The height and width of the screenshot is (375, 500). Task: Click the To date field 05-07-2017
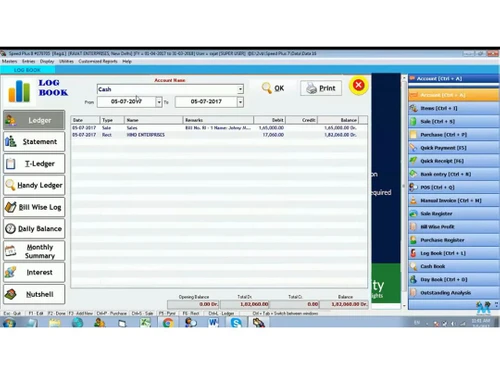pos(206,102)
